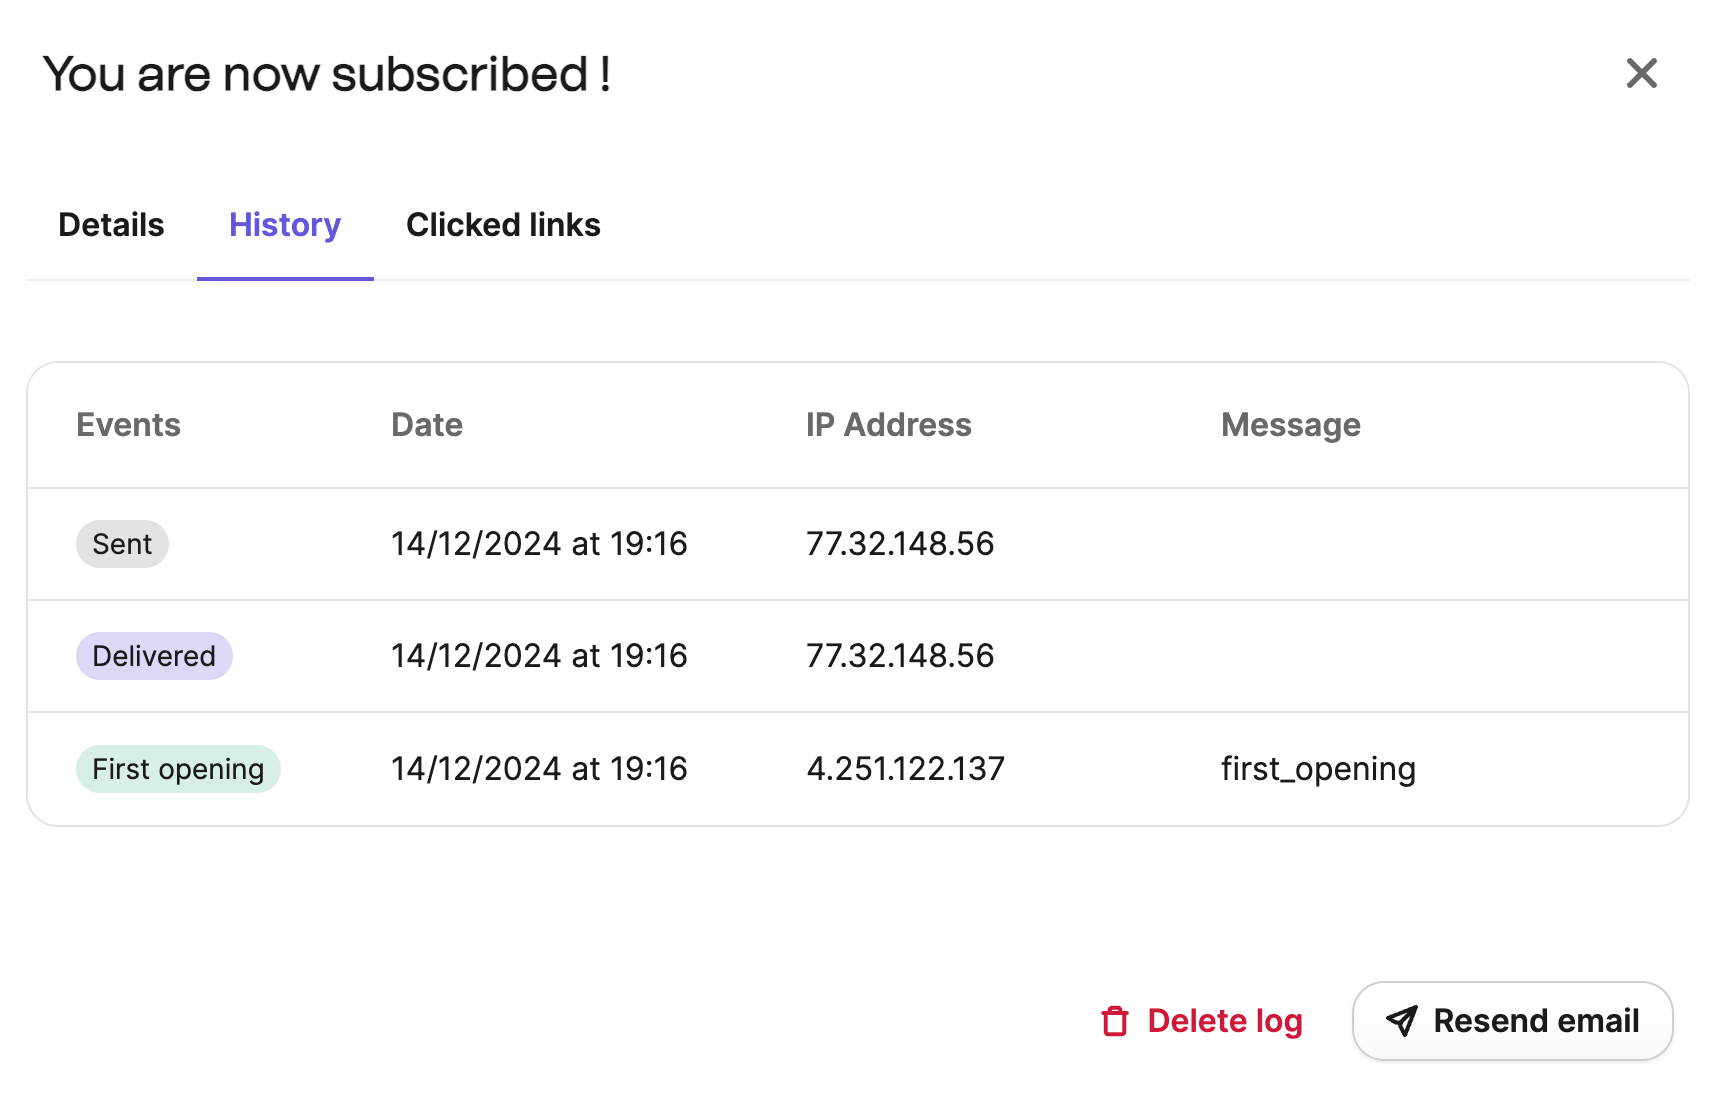
Task: Click the dialog title You are now subscribed
Action: [x=327, y=74]
